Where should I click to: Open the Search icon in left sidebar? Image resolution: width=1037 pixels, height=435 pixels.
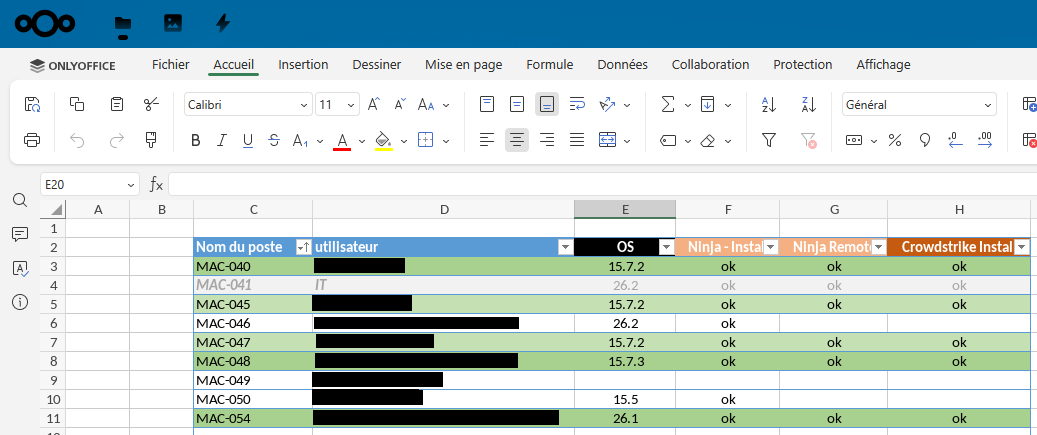click(20, 200)
